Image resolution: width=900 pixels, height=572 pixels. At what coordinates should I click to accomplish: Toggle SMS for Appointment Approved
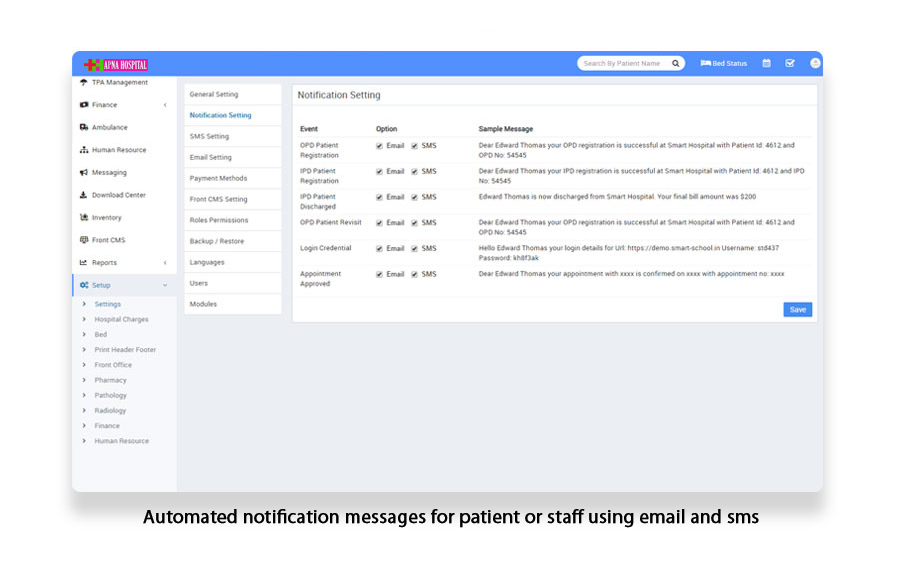414,275
